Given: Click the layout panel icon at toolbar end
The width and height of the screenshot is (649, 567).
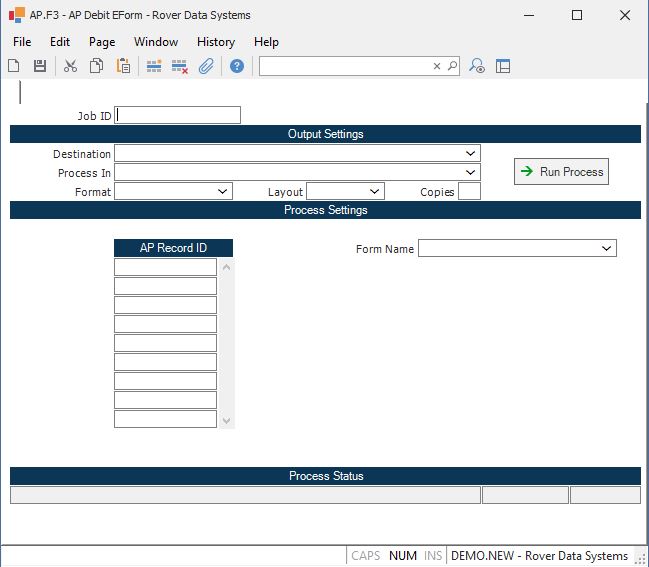Looking at the screenshot, I should [503, 66].
